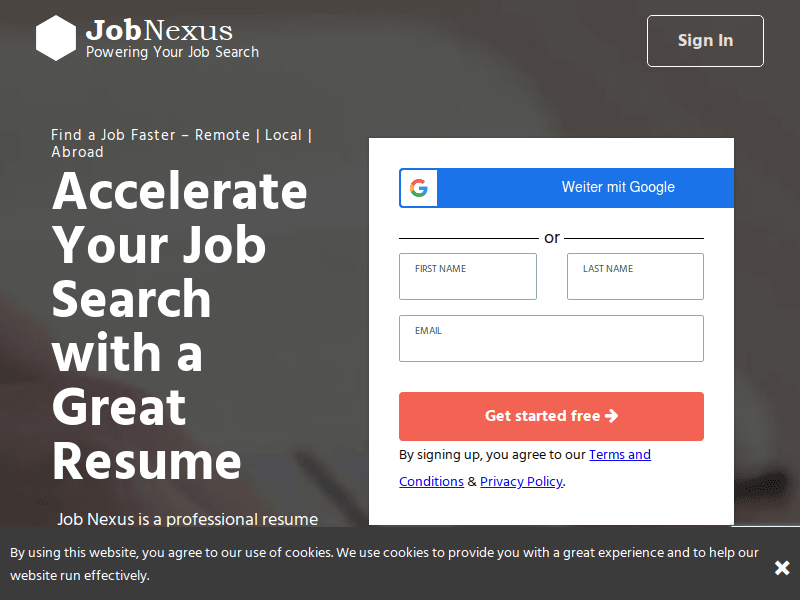
Task: Select the JobNexus brand text in the header
Action: coord(160,30)
